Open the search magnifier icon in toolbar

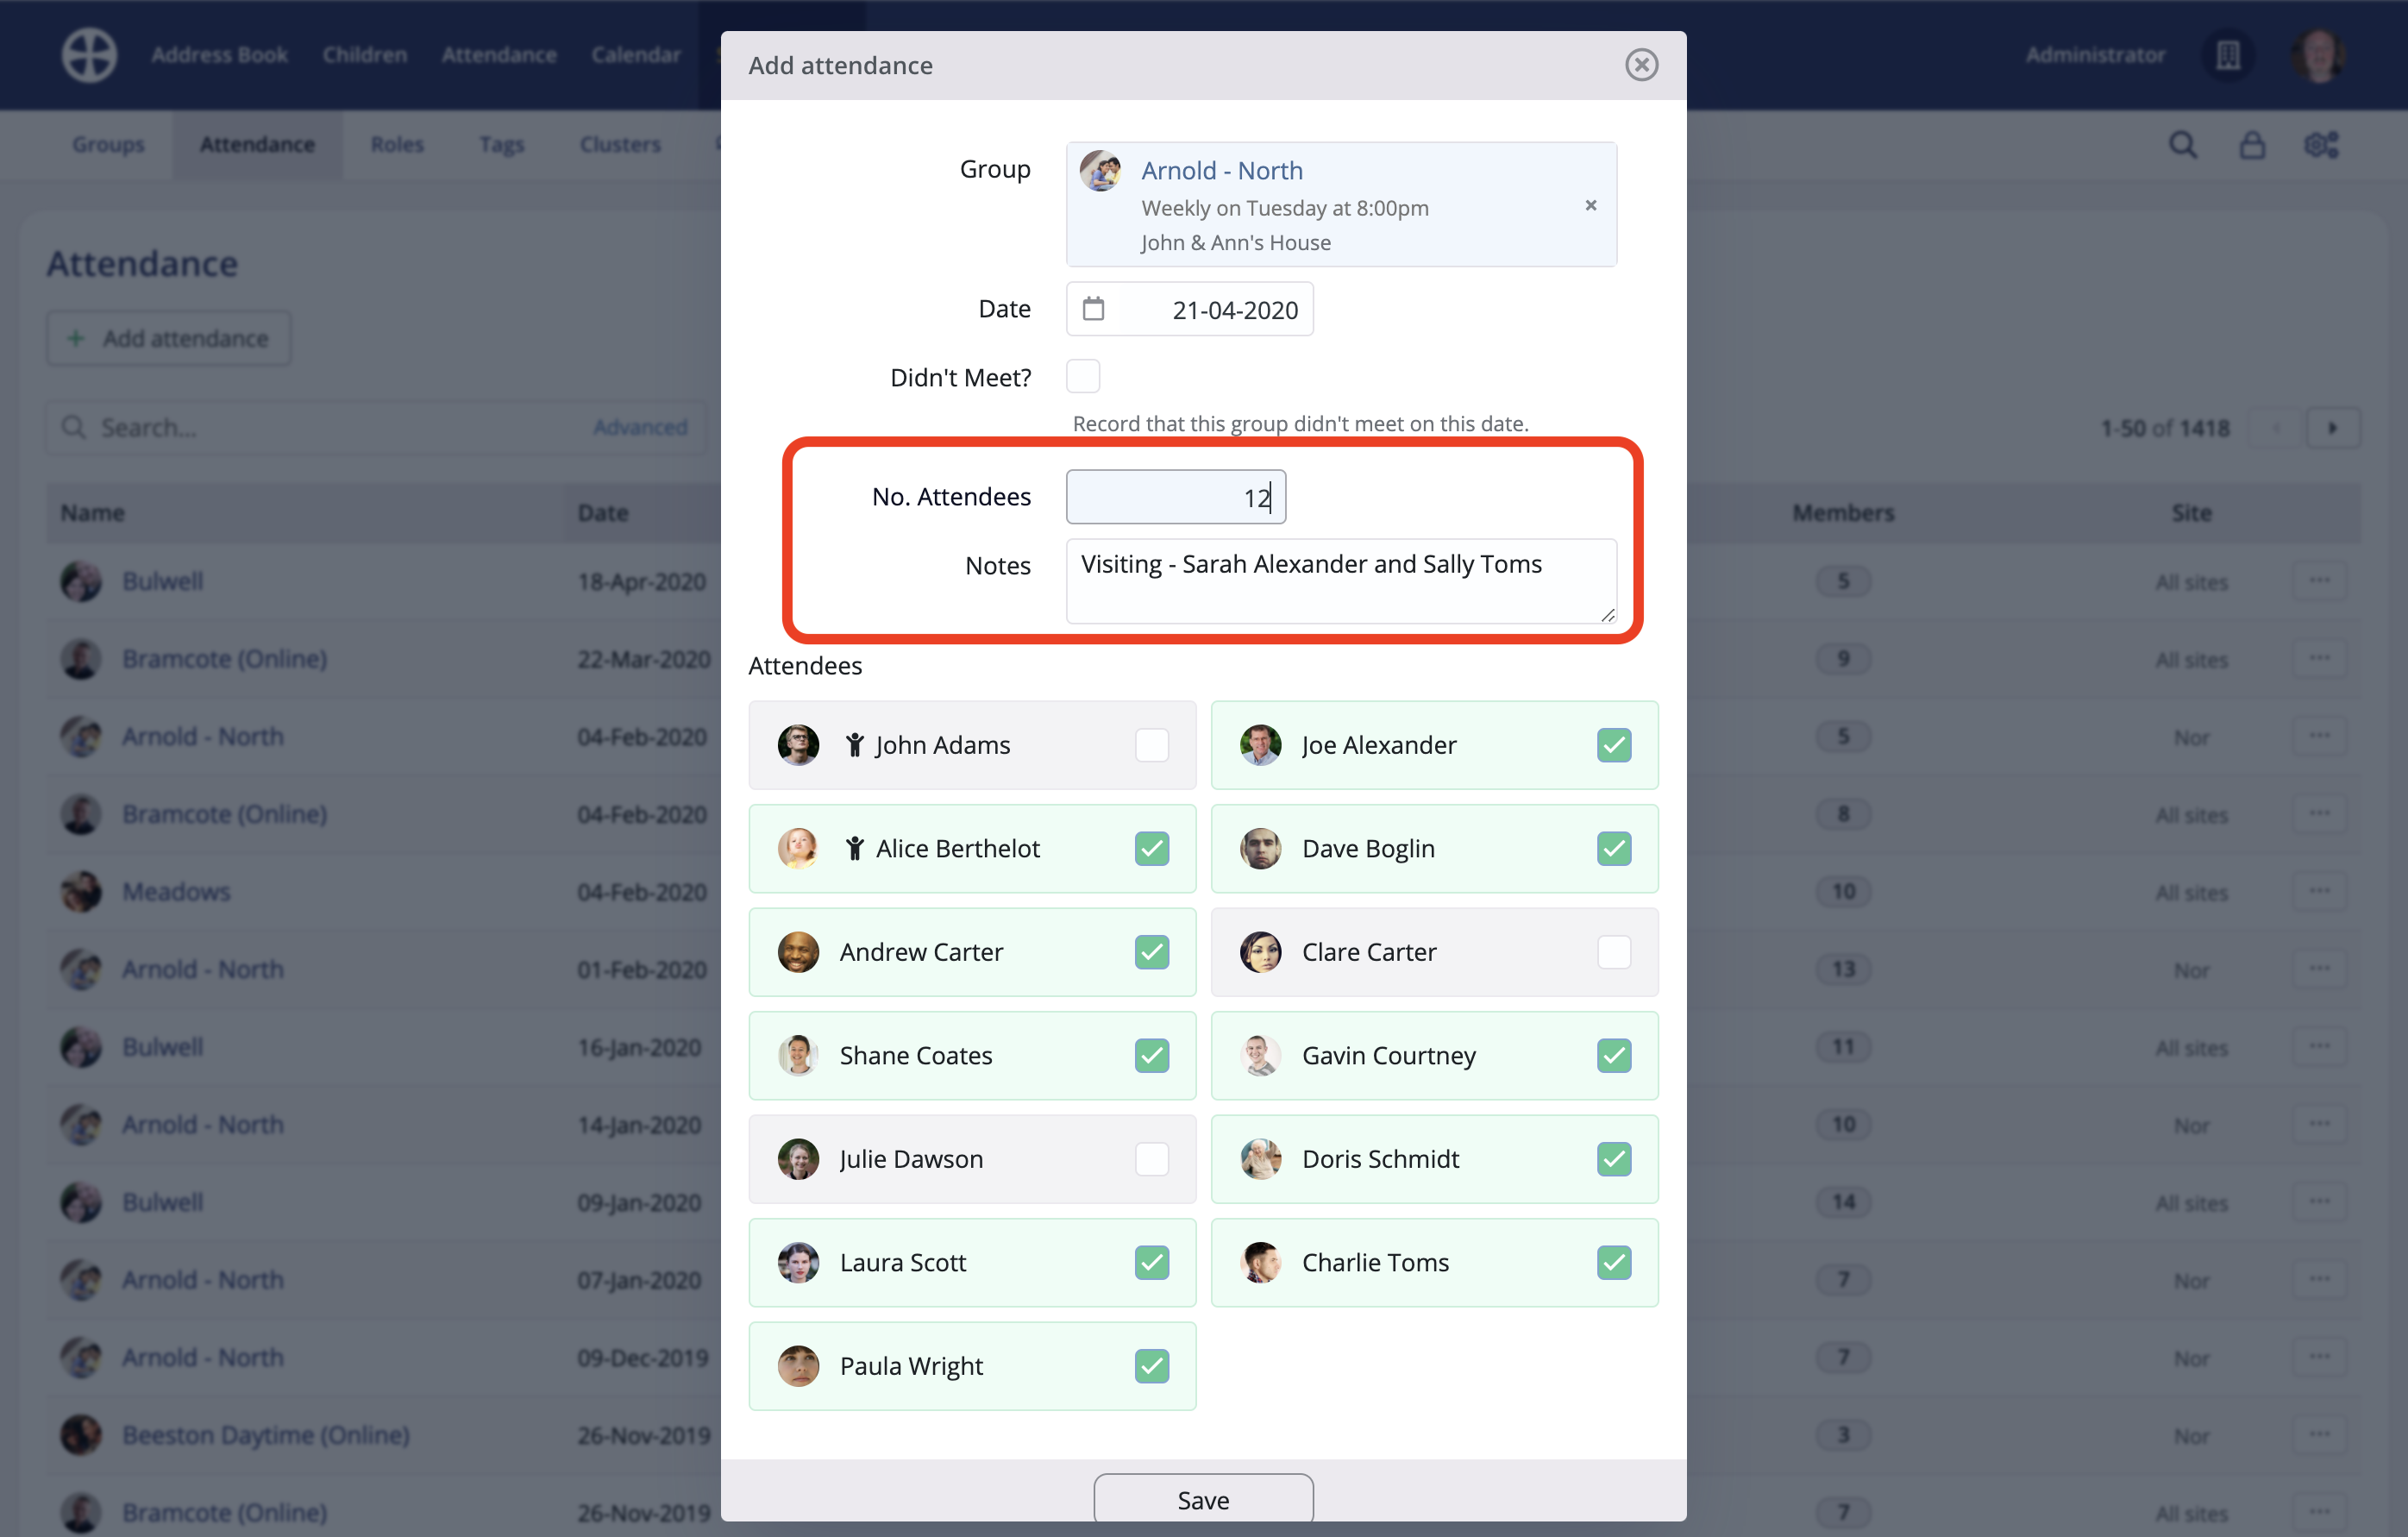click(x=2182, y=145)
